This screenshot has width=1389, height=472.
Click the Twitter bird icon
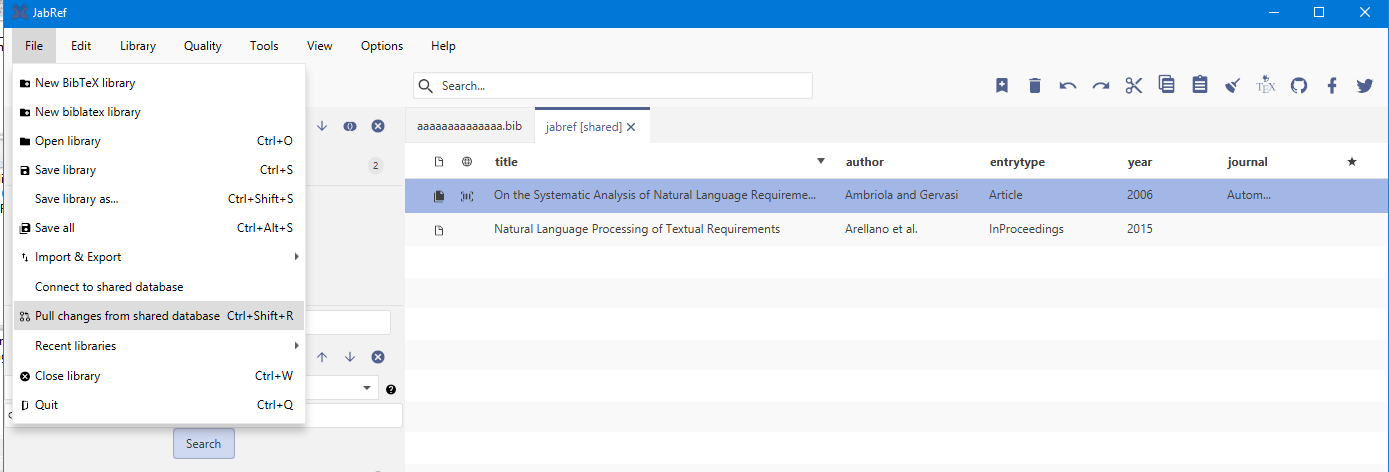click(1365, 86)
